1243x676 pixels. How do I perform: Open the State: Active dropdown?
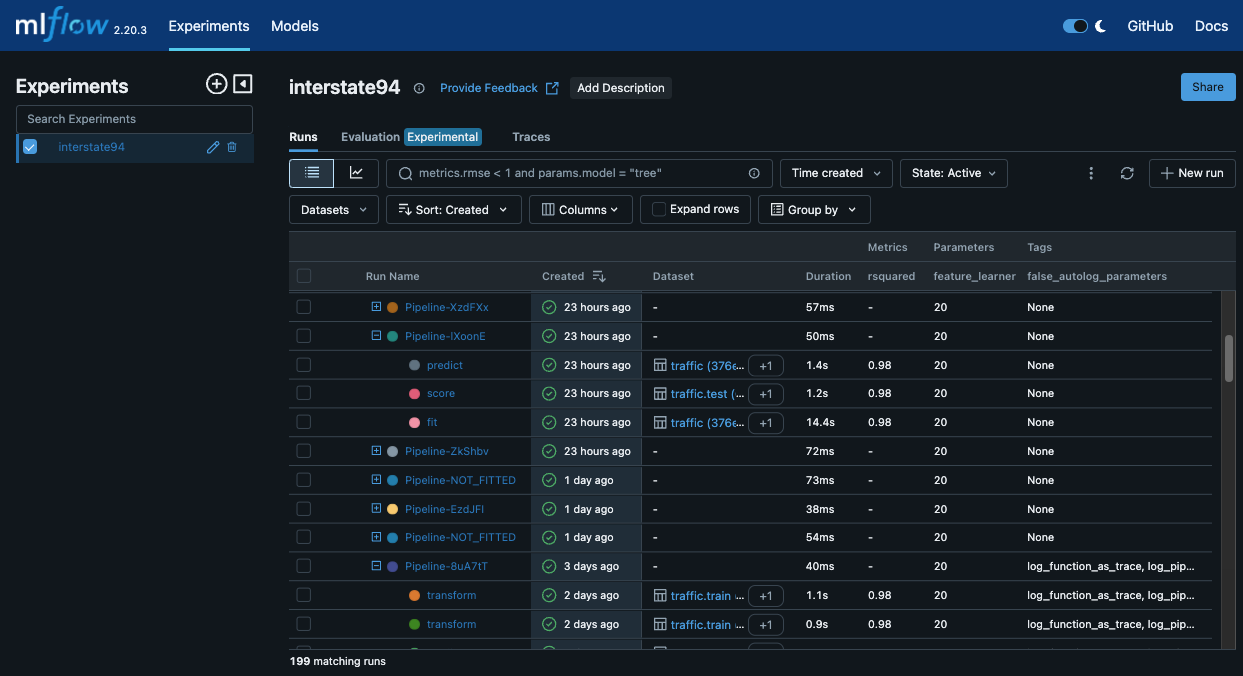tap(954, 173)
